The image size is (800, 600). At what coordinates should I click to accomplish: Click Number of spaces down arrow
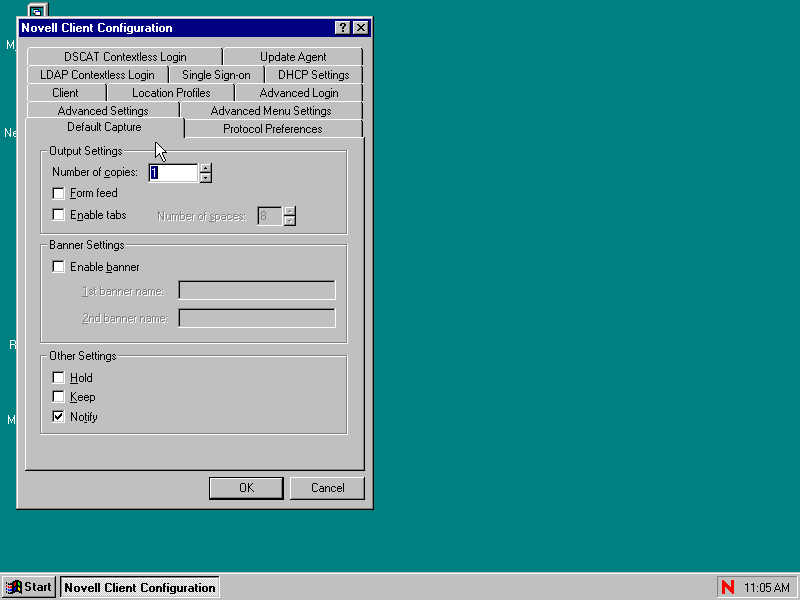[x=290, y=221]
